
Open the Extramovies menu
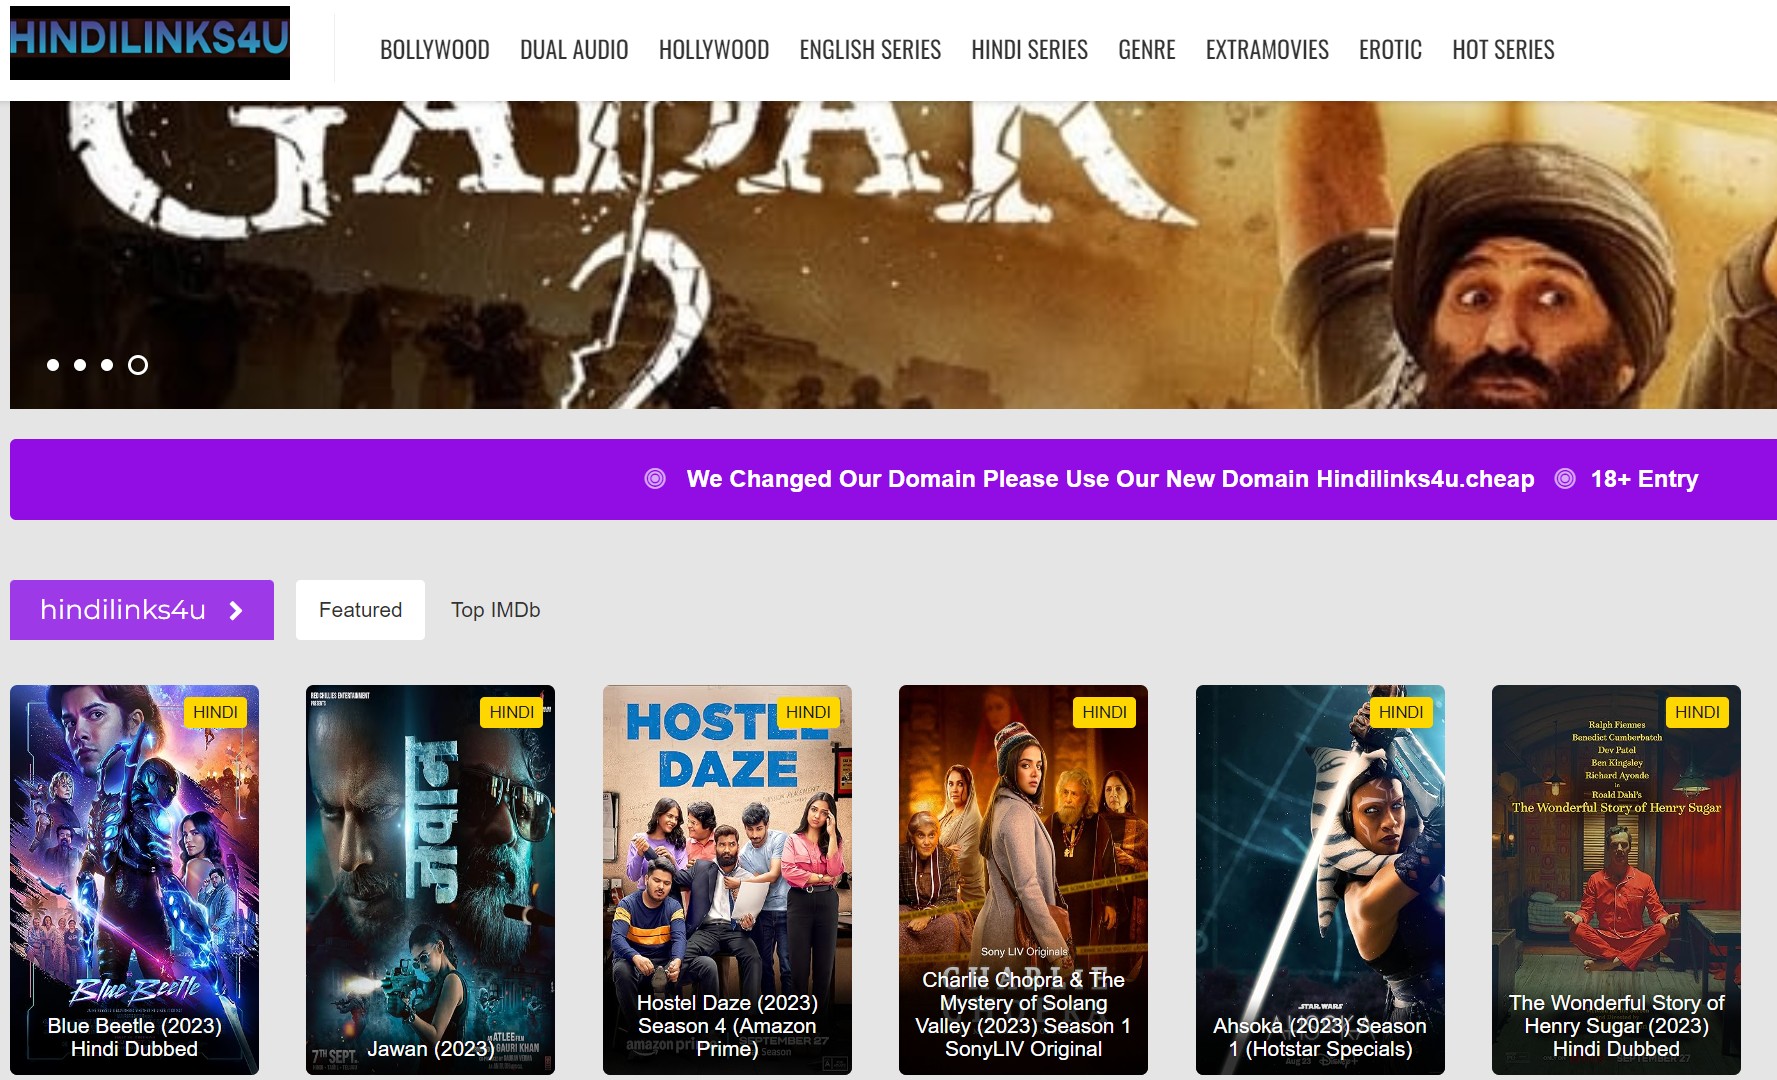coord(1267,50)
